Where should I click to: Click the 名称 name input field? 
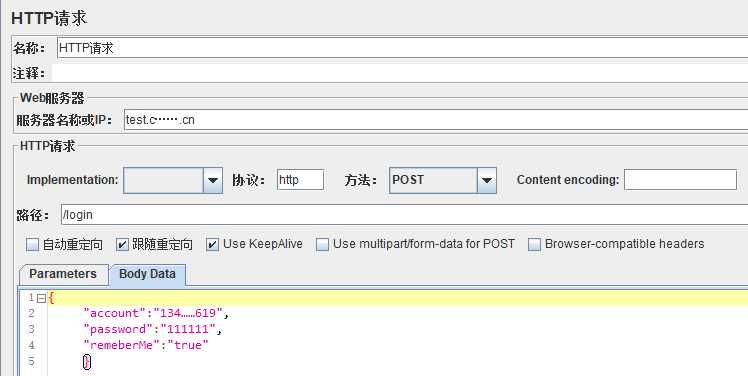[x=402, y=48]
